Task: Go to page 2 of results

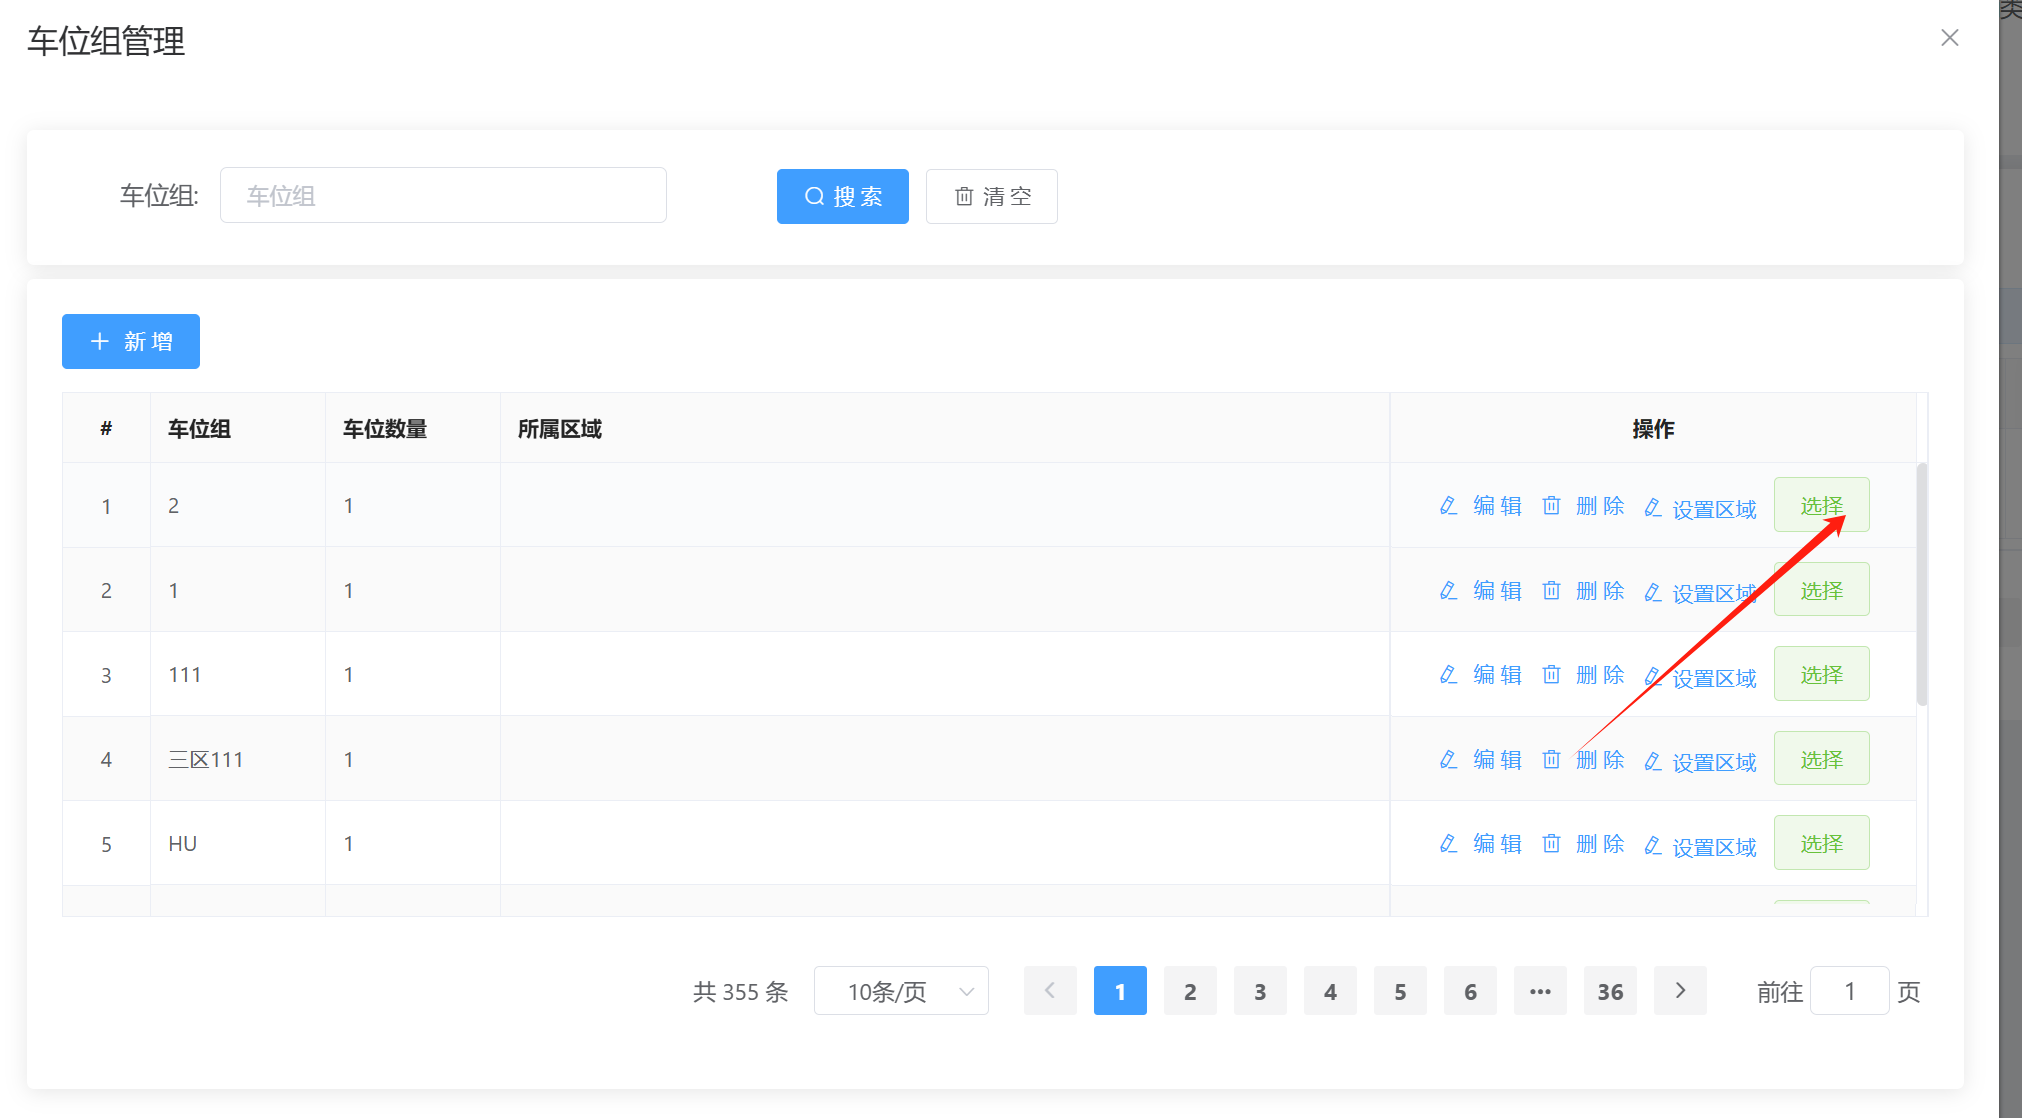Action: (1190, 991)
